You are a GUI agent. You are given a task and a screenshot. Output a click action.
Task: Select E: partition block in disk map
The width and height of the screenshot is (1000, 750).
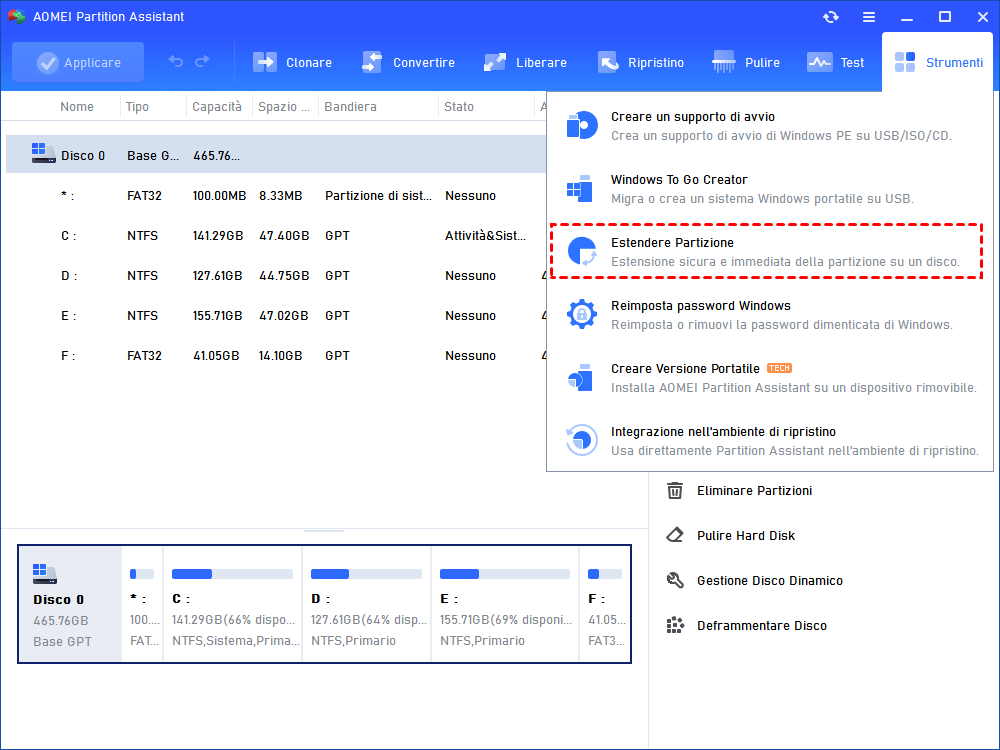[505, 604]
